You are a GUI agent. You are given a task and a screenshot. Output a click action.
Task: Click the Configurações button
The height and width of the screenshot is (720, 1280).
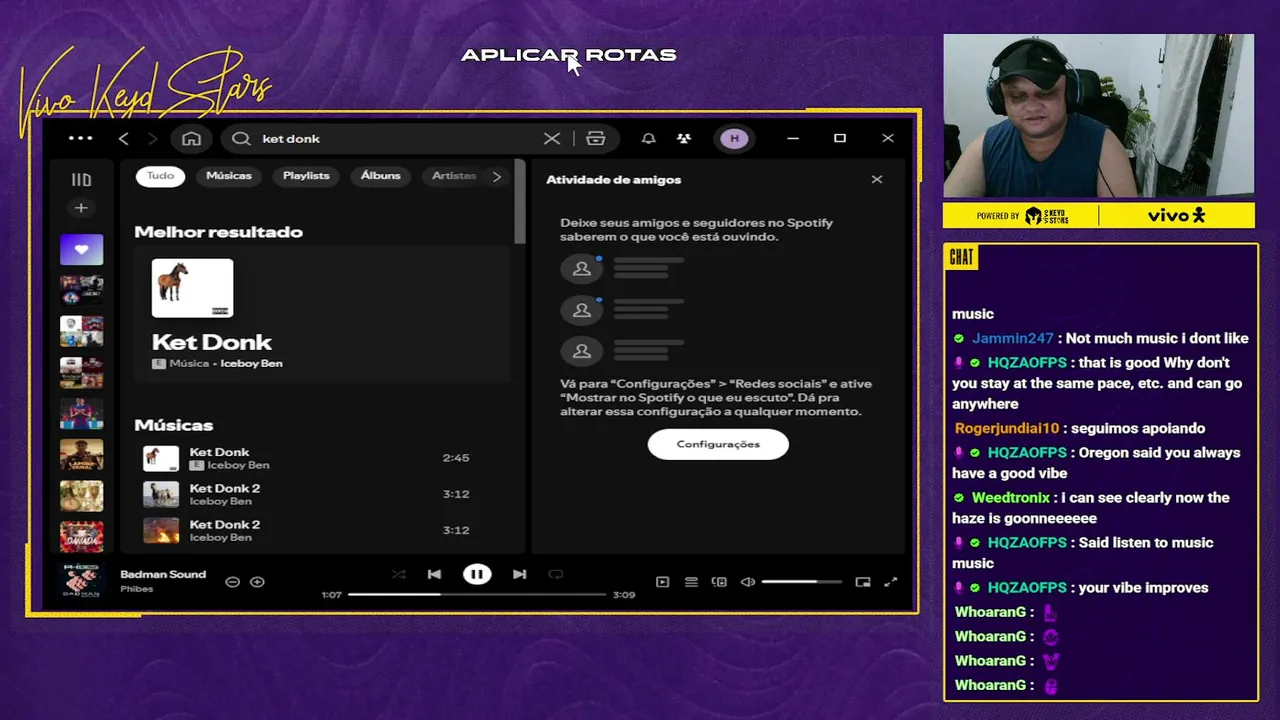[718, 444]
